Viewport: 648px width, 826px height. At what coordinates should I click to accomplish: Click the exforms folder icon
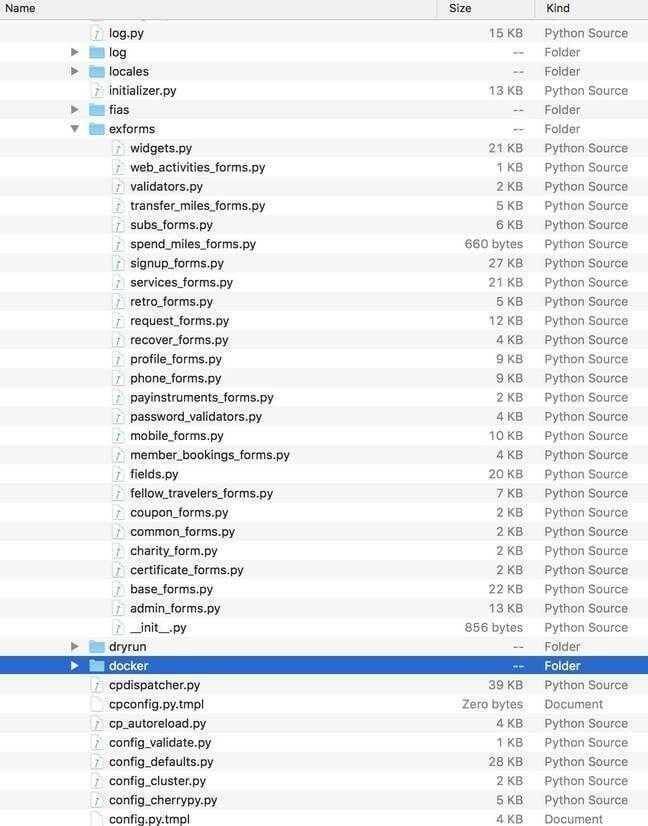97,129
